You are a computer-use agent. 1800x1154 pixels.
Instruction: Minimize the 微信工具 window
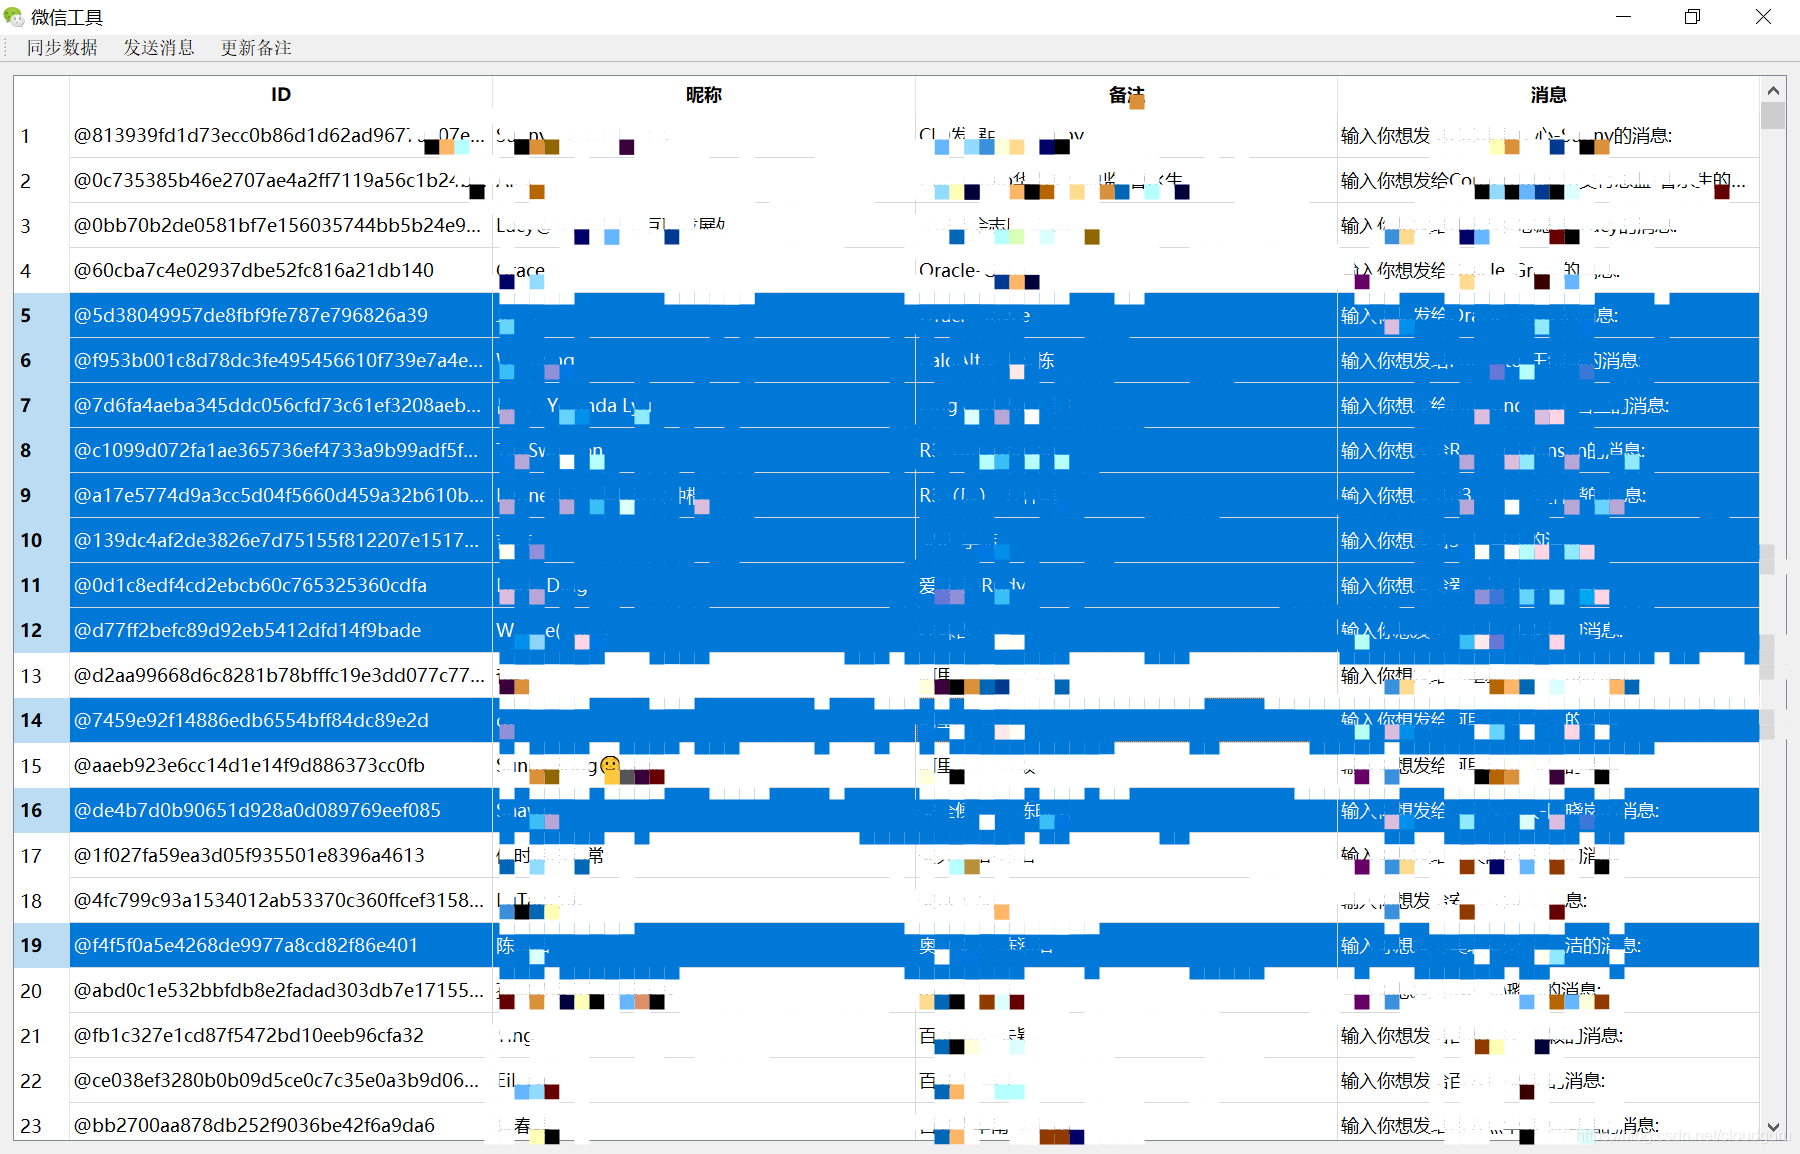(x=1624, y=17)
